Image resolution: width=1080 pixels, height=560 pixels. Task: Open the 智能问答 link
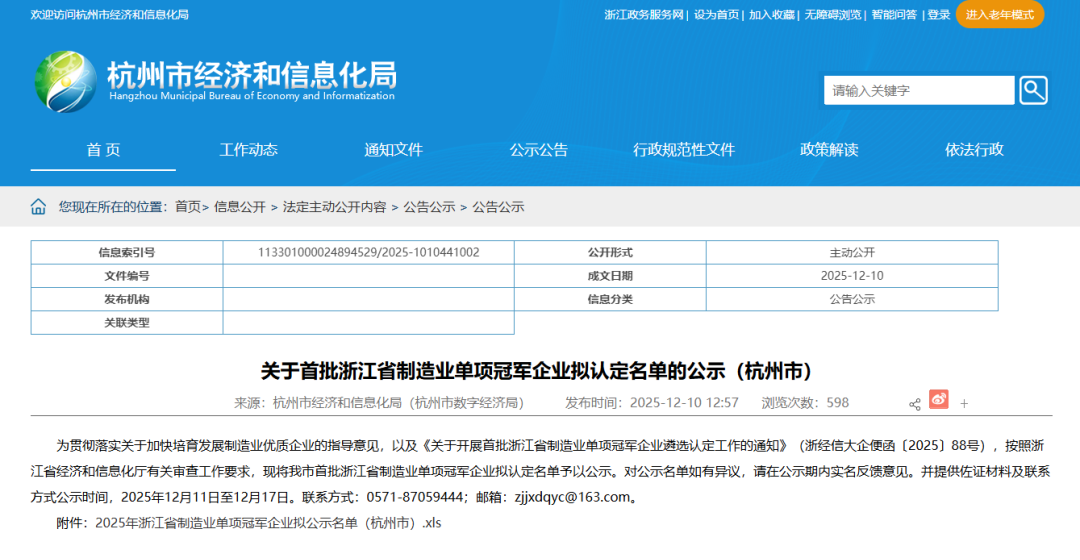pyautogui.click(x=893, y=15)
